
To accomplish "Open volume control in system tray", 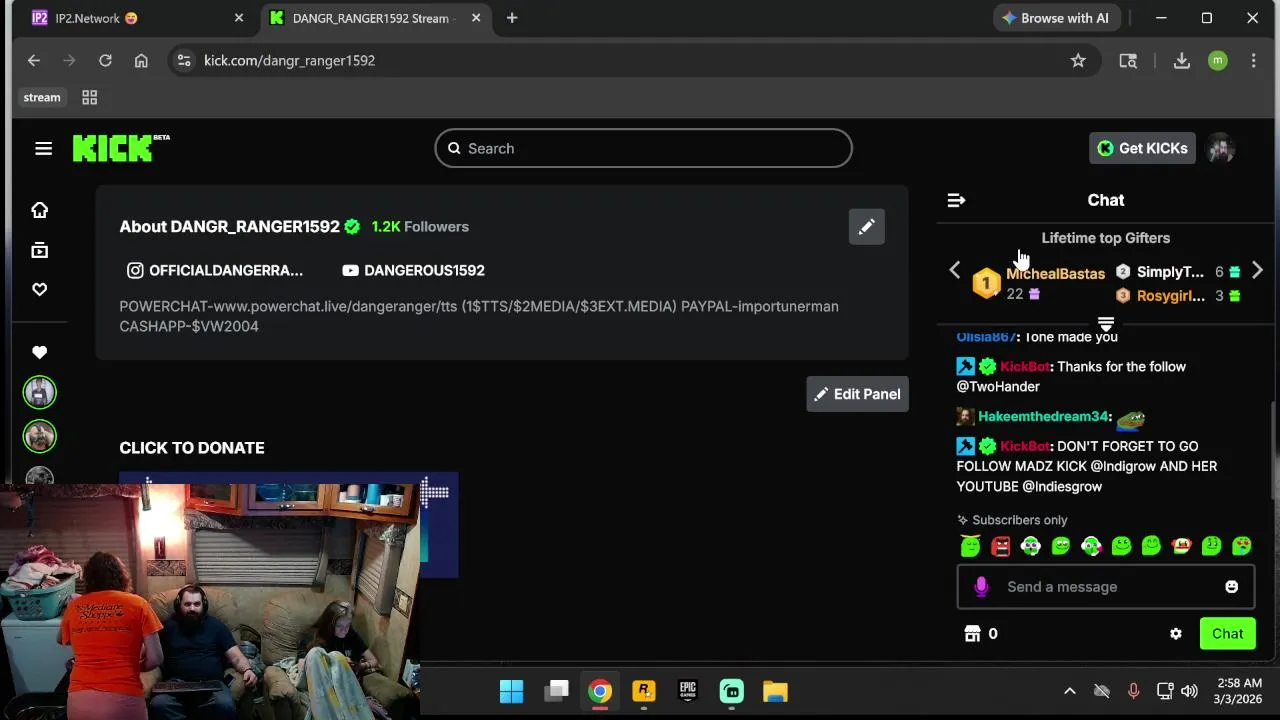I will click(x=1189, y=691).
